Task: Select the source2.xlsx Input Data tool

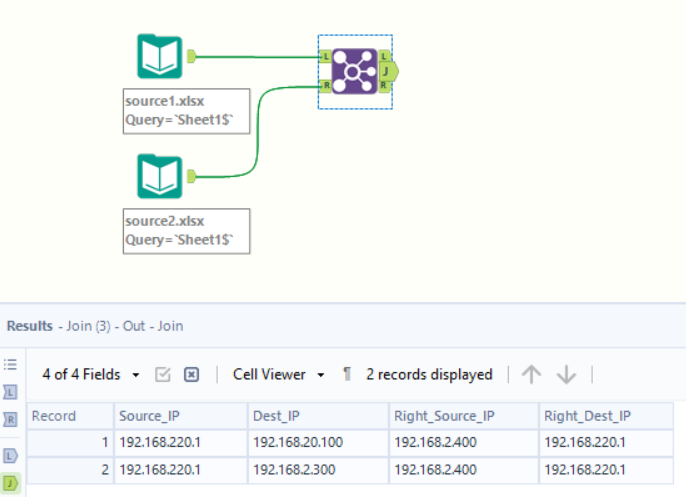Action: tap(159, 176)
